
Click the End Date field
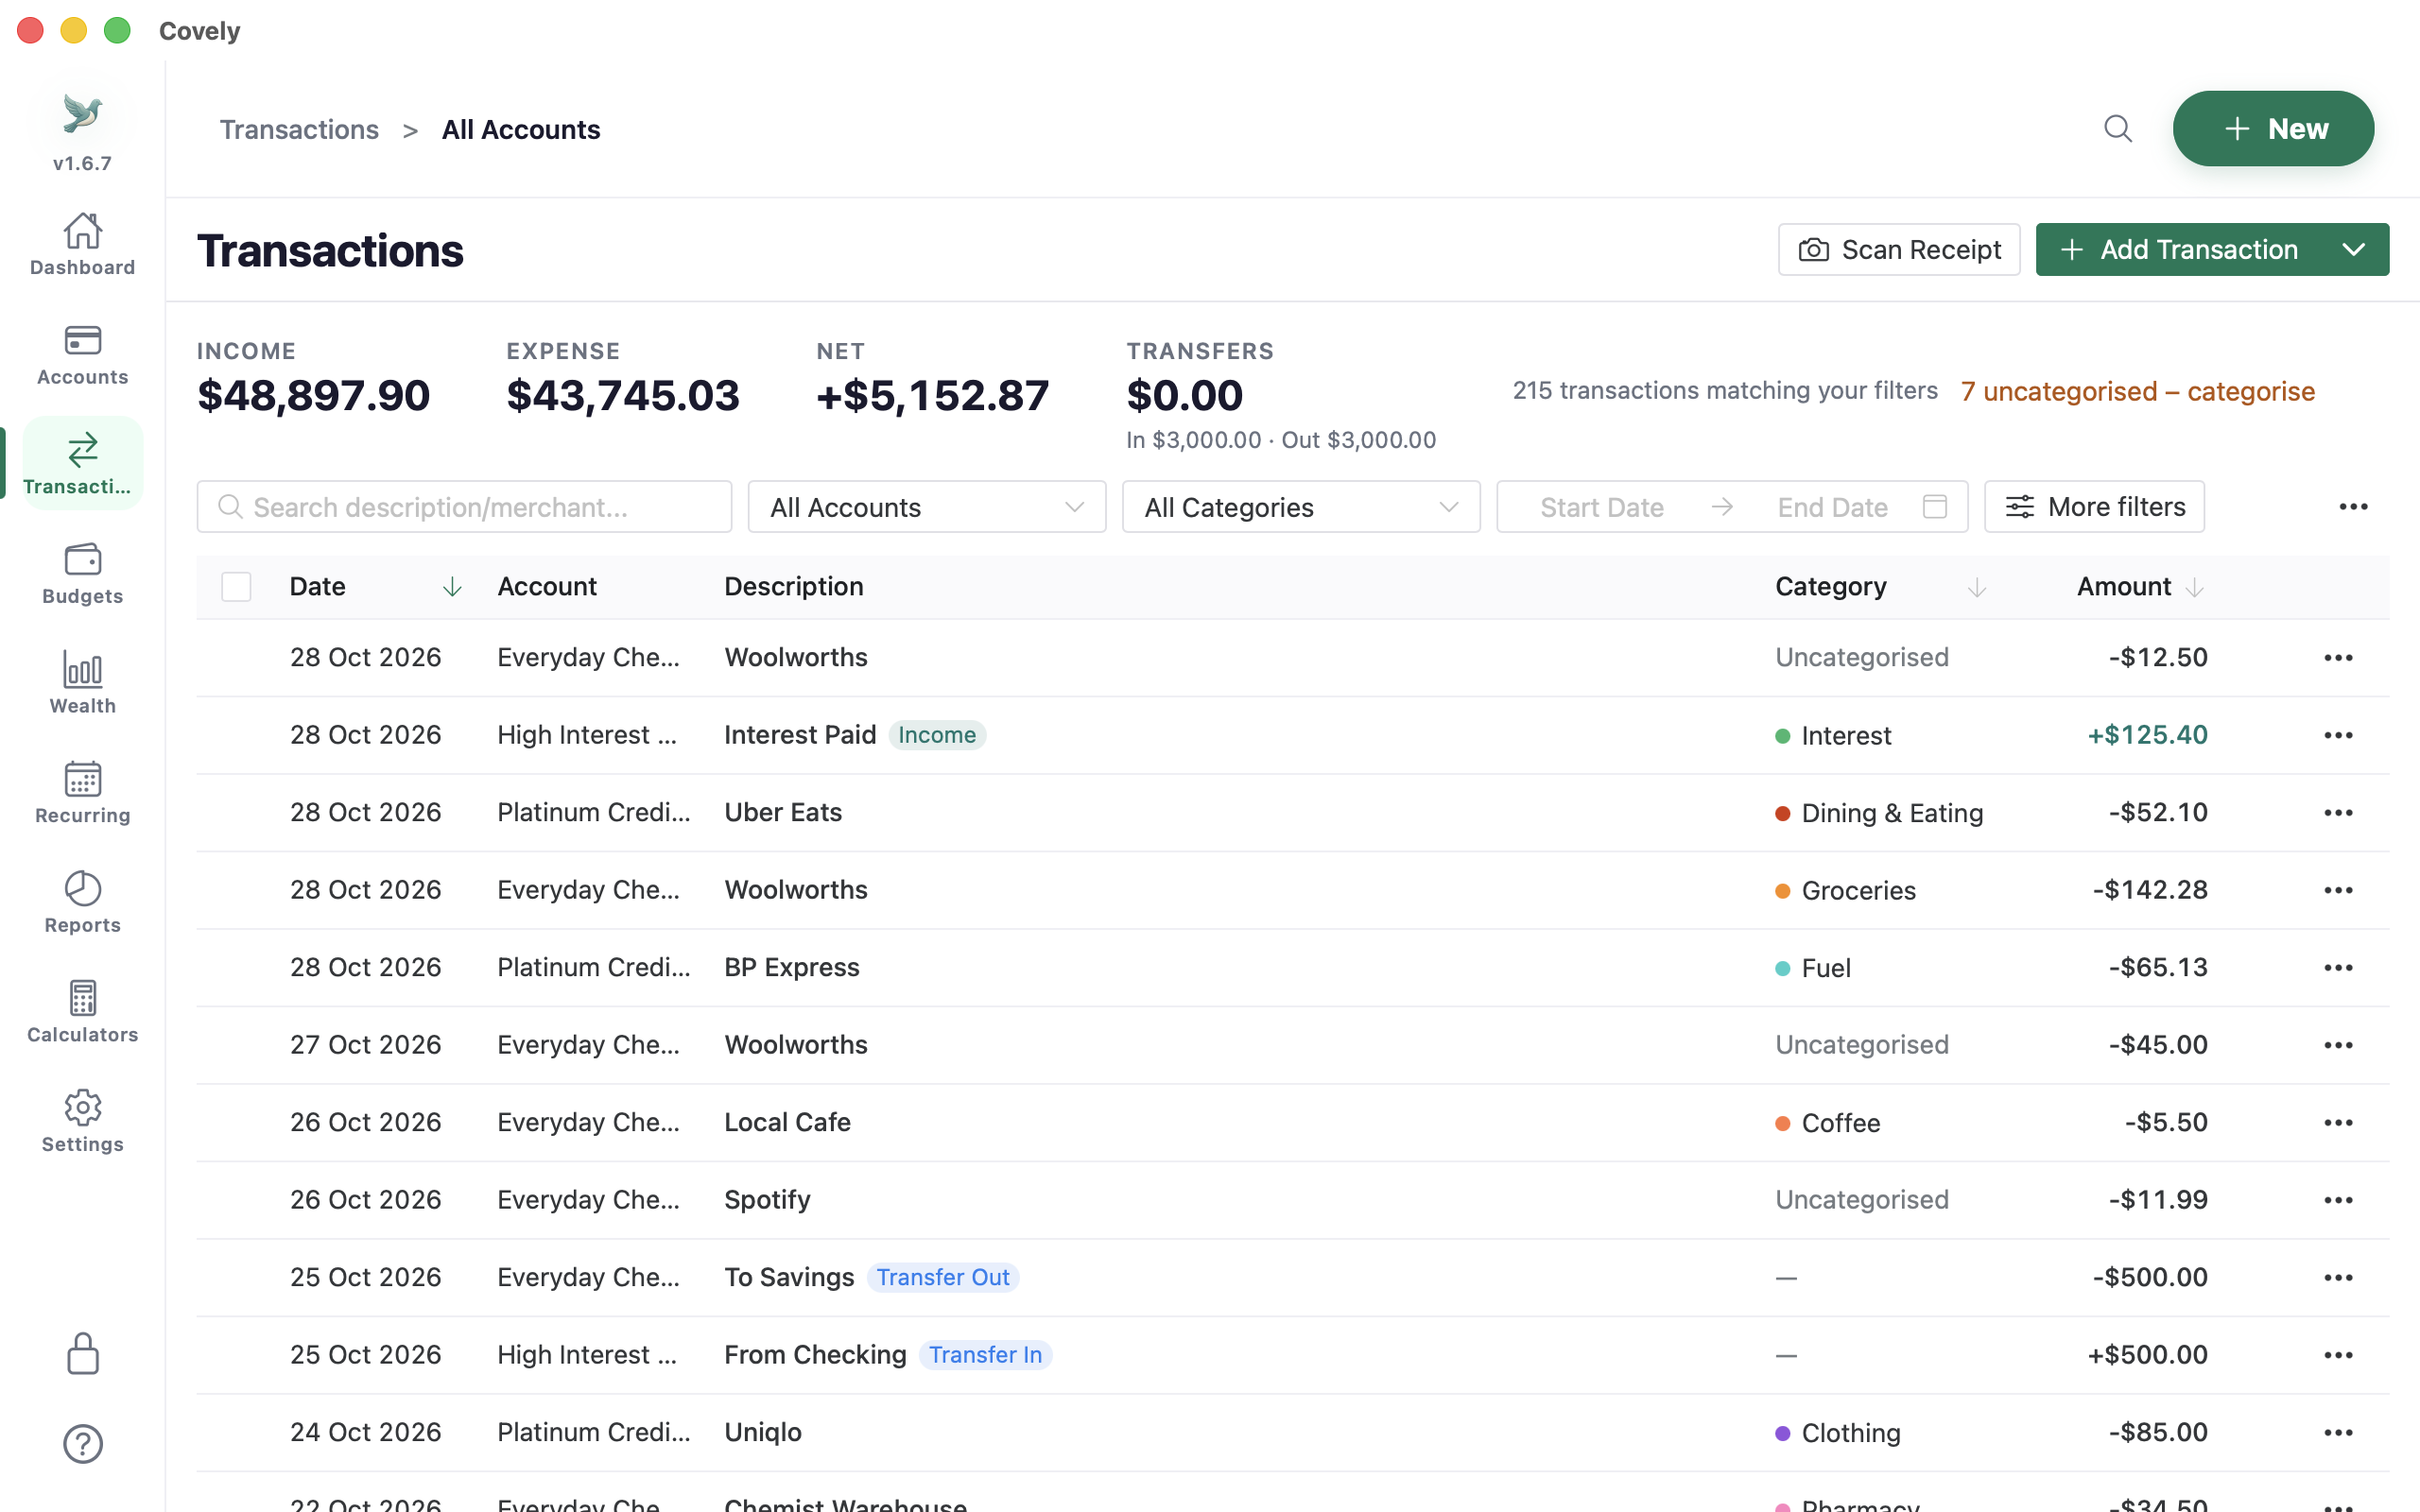pyautogui.click(x=1832, y=507)
